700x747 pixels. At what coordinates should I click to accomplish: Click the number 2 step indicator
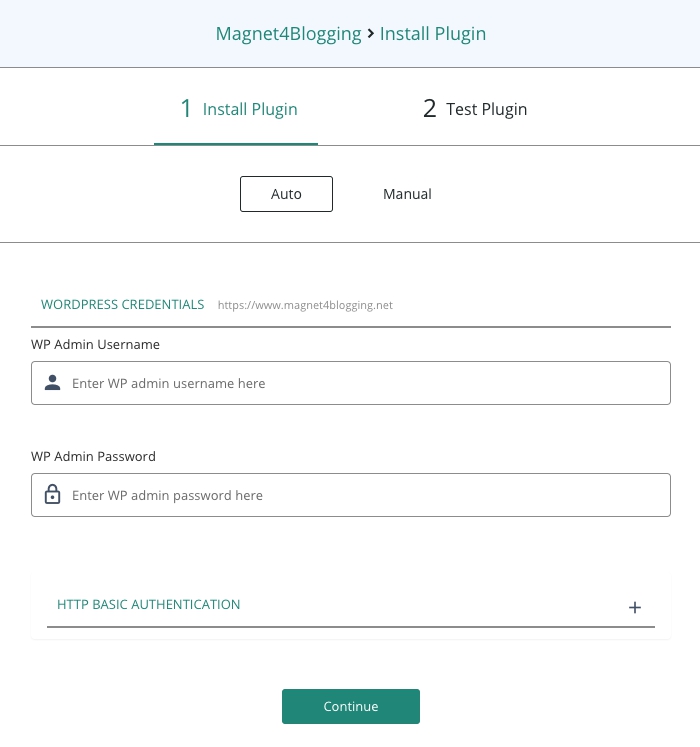[x=430, y=109]
